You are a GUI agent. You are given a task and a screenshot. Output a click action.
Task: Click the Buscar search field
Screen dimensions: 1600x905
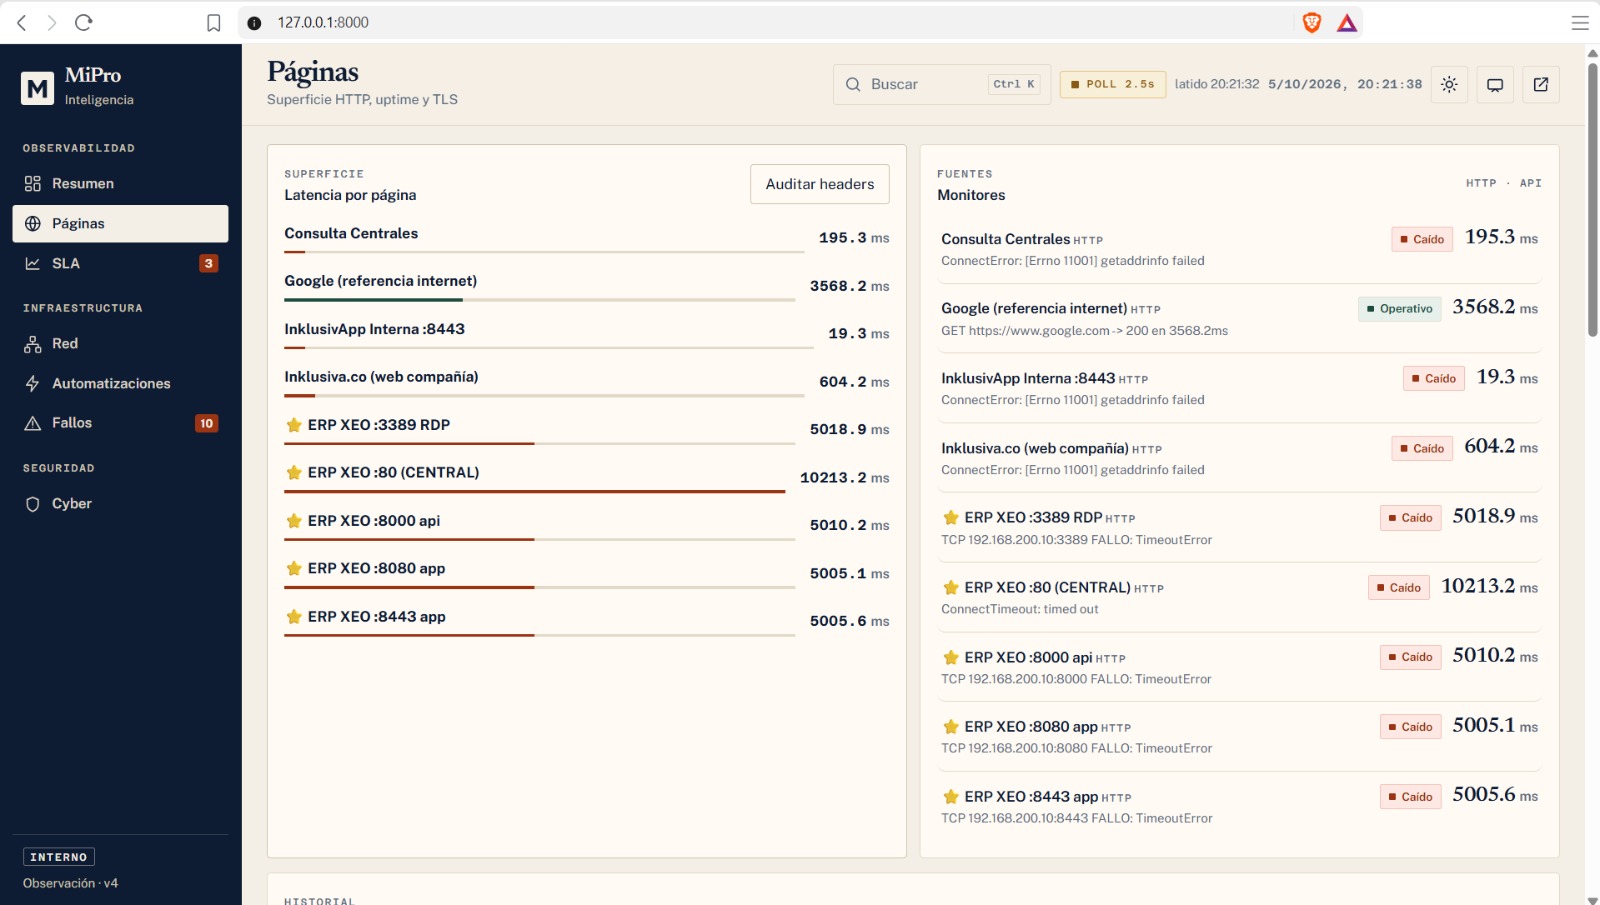(942, 85)
